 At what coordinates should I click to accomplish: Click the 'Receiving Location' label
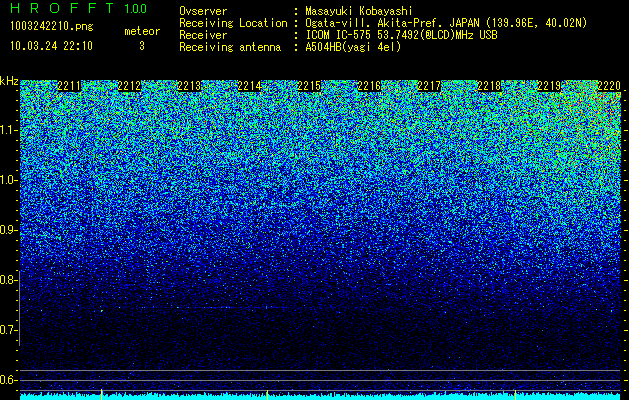[x=233, y=23]
